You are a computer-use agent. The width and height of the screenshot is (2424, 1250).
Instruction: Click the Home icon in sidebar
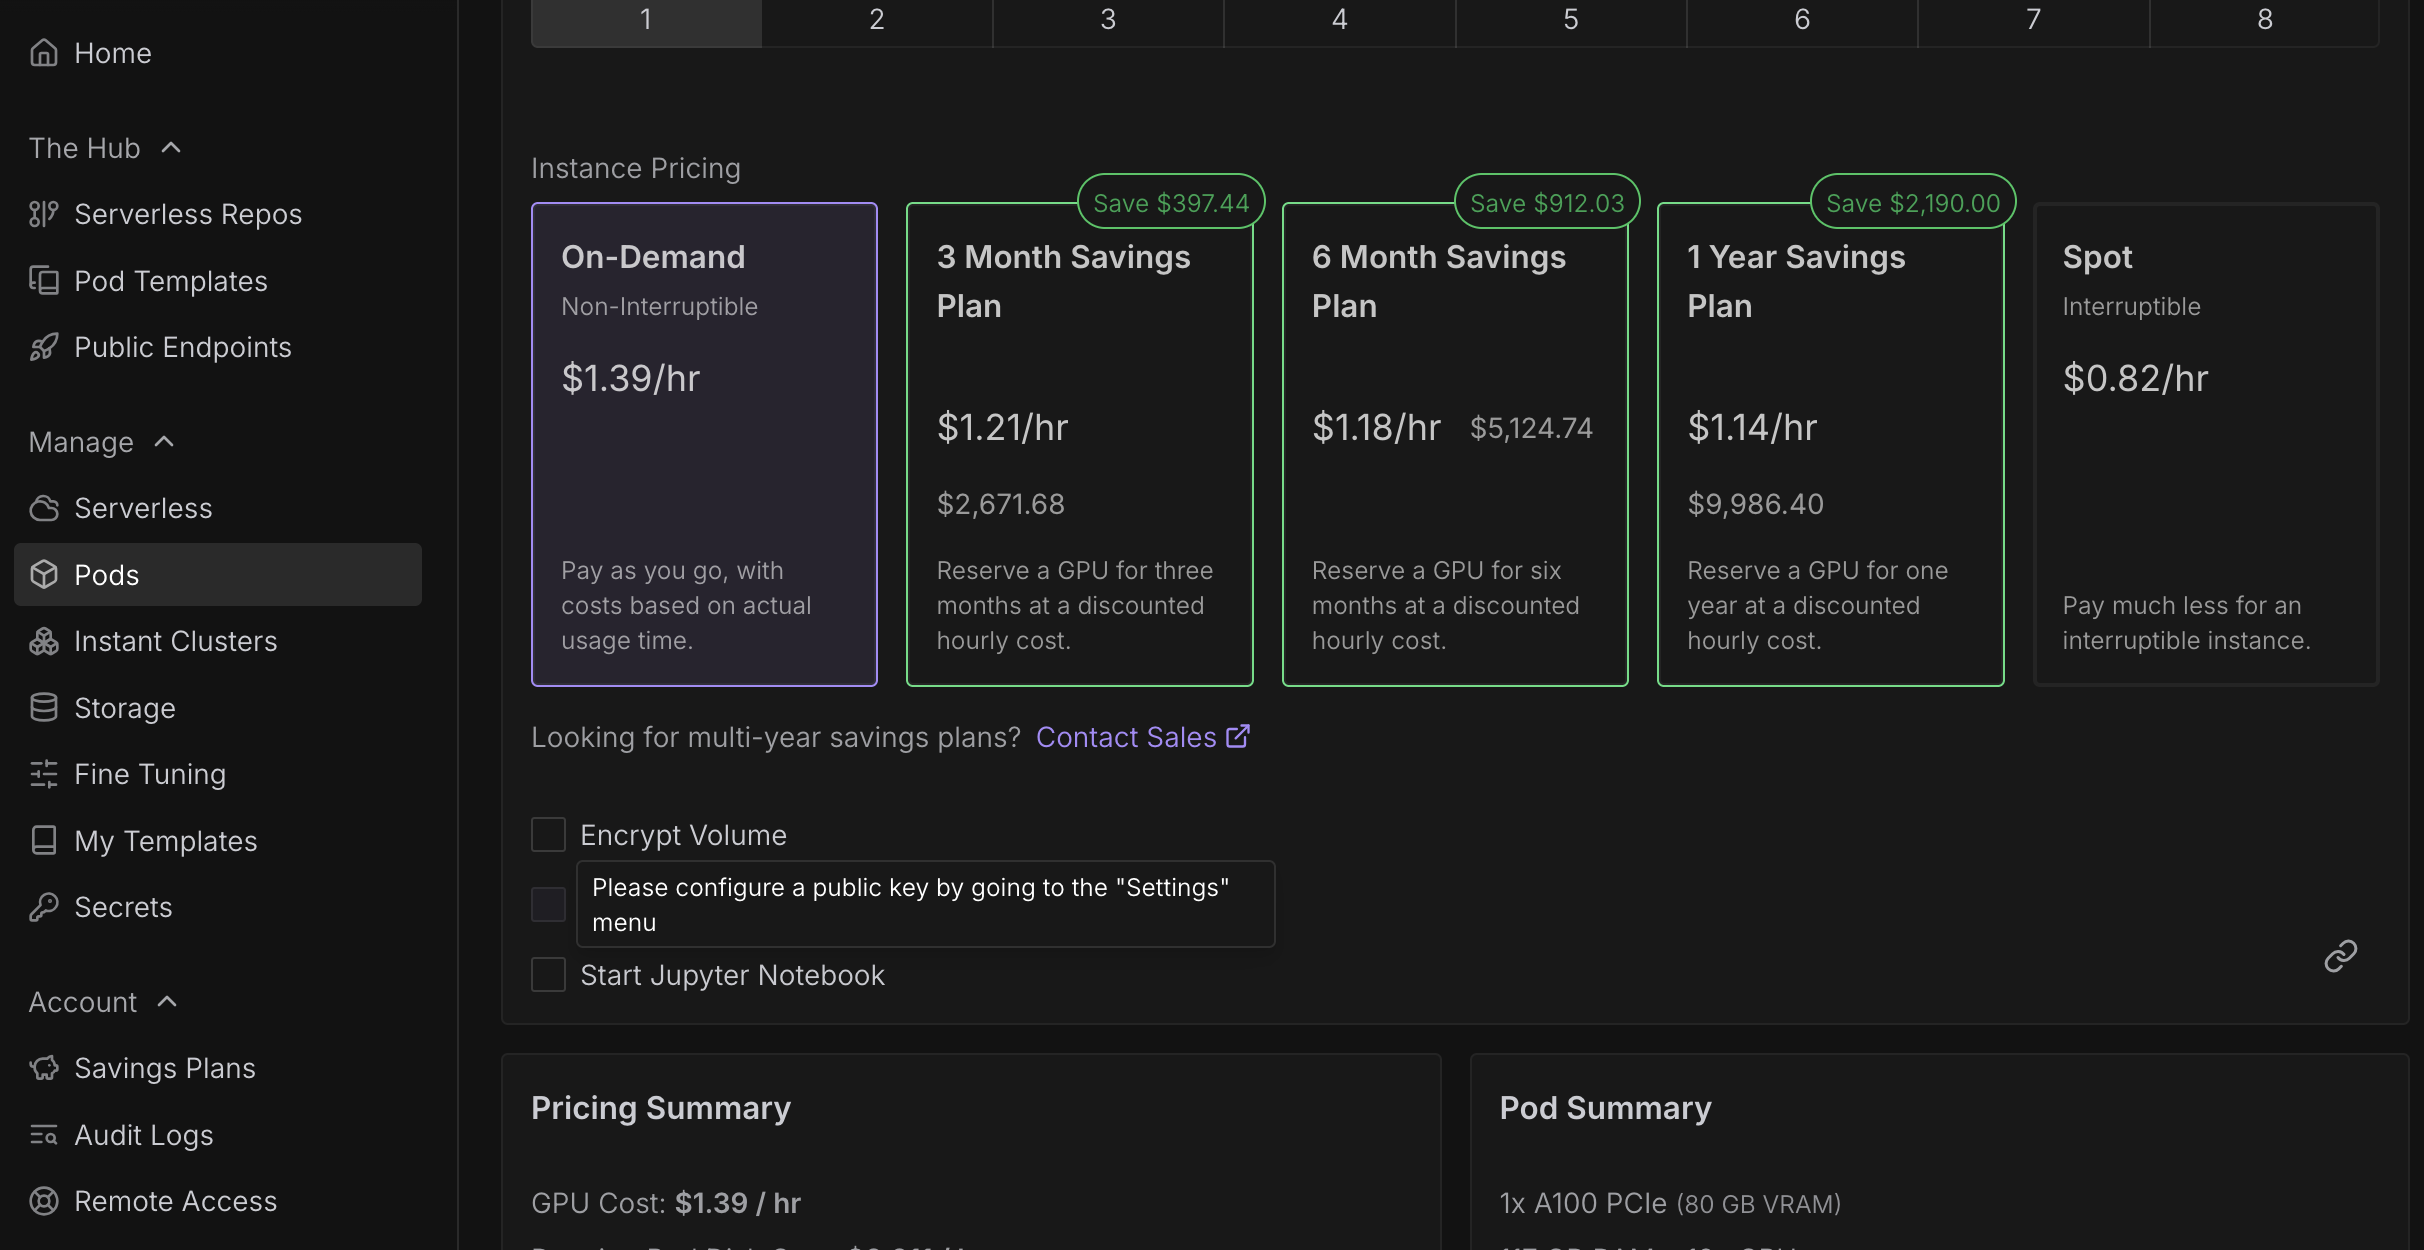43,52
